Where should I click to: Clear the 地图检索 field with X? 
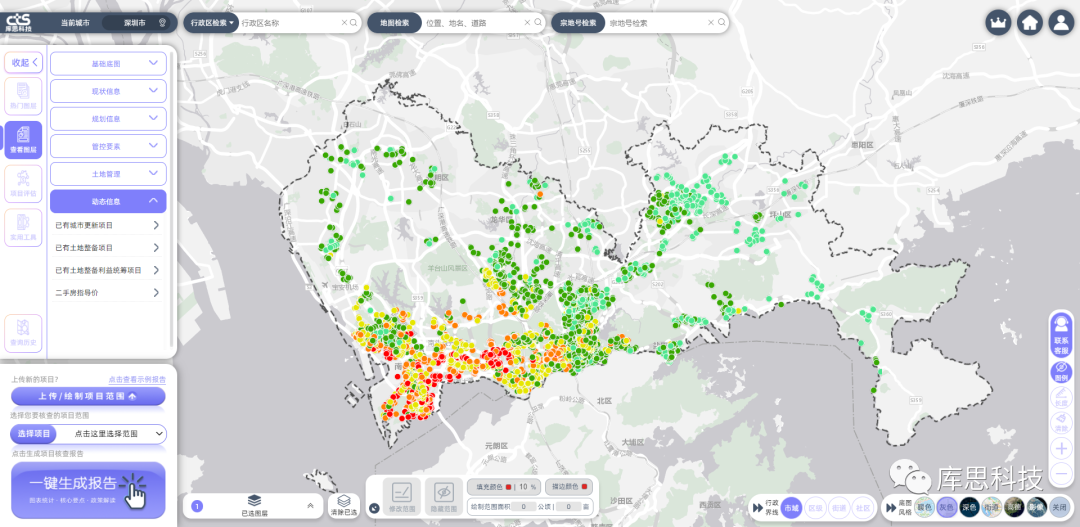click(x=528, y=23)
